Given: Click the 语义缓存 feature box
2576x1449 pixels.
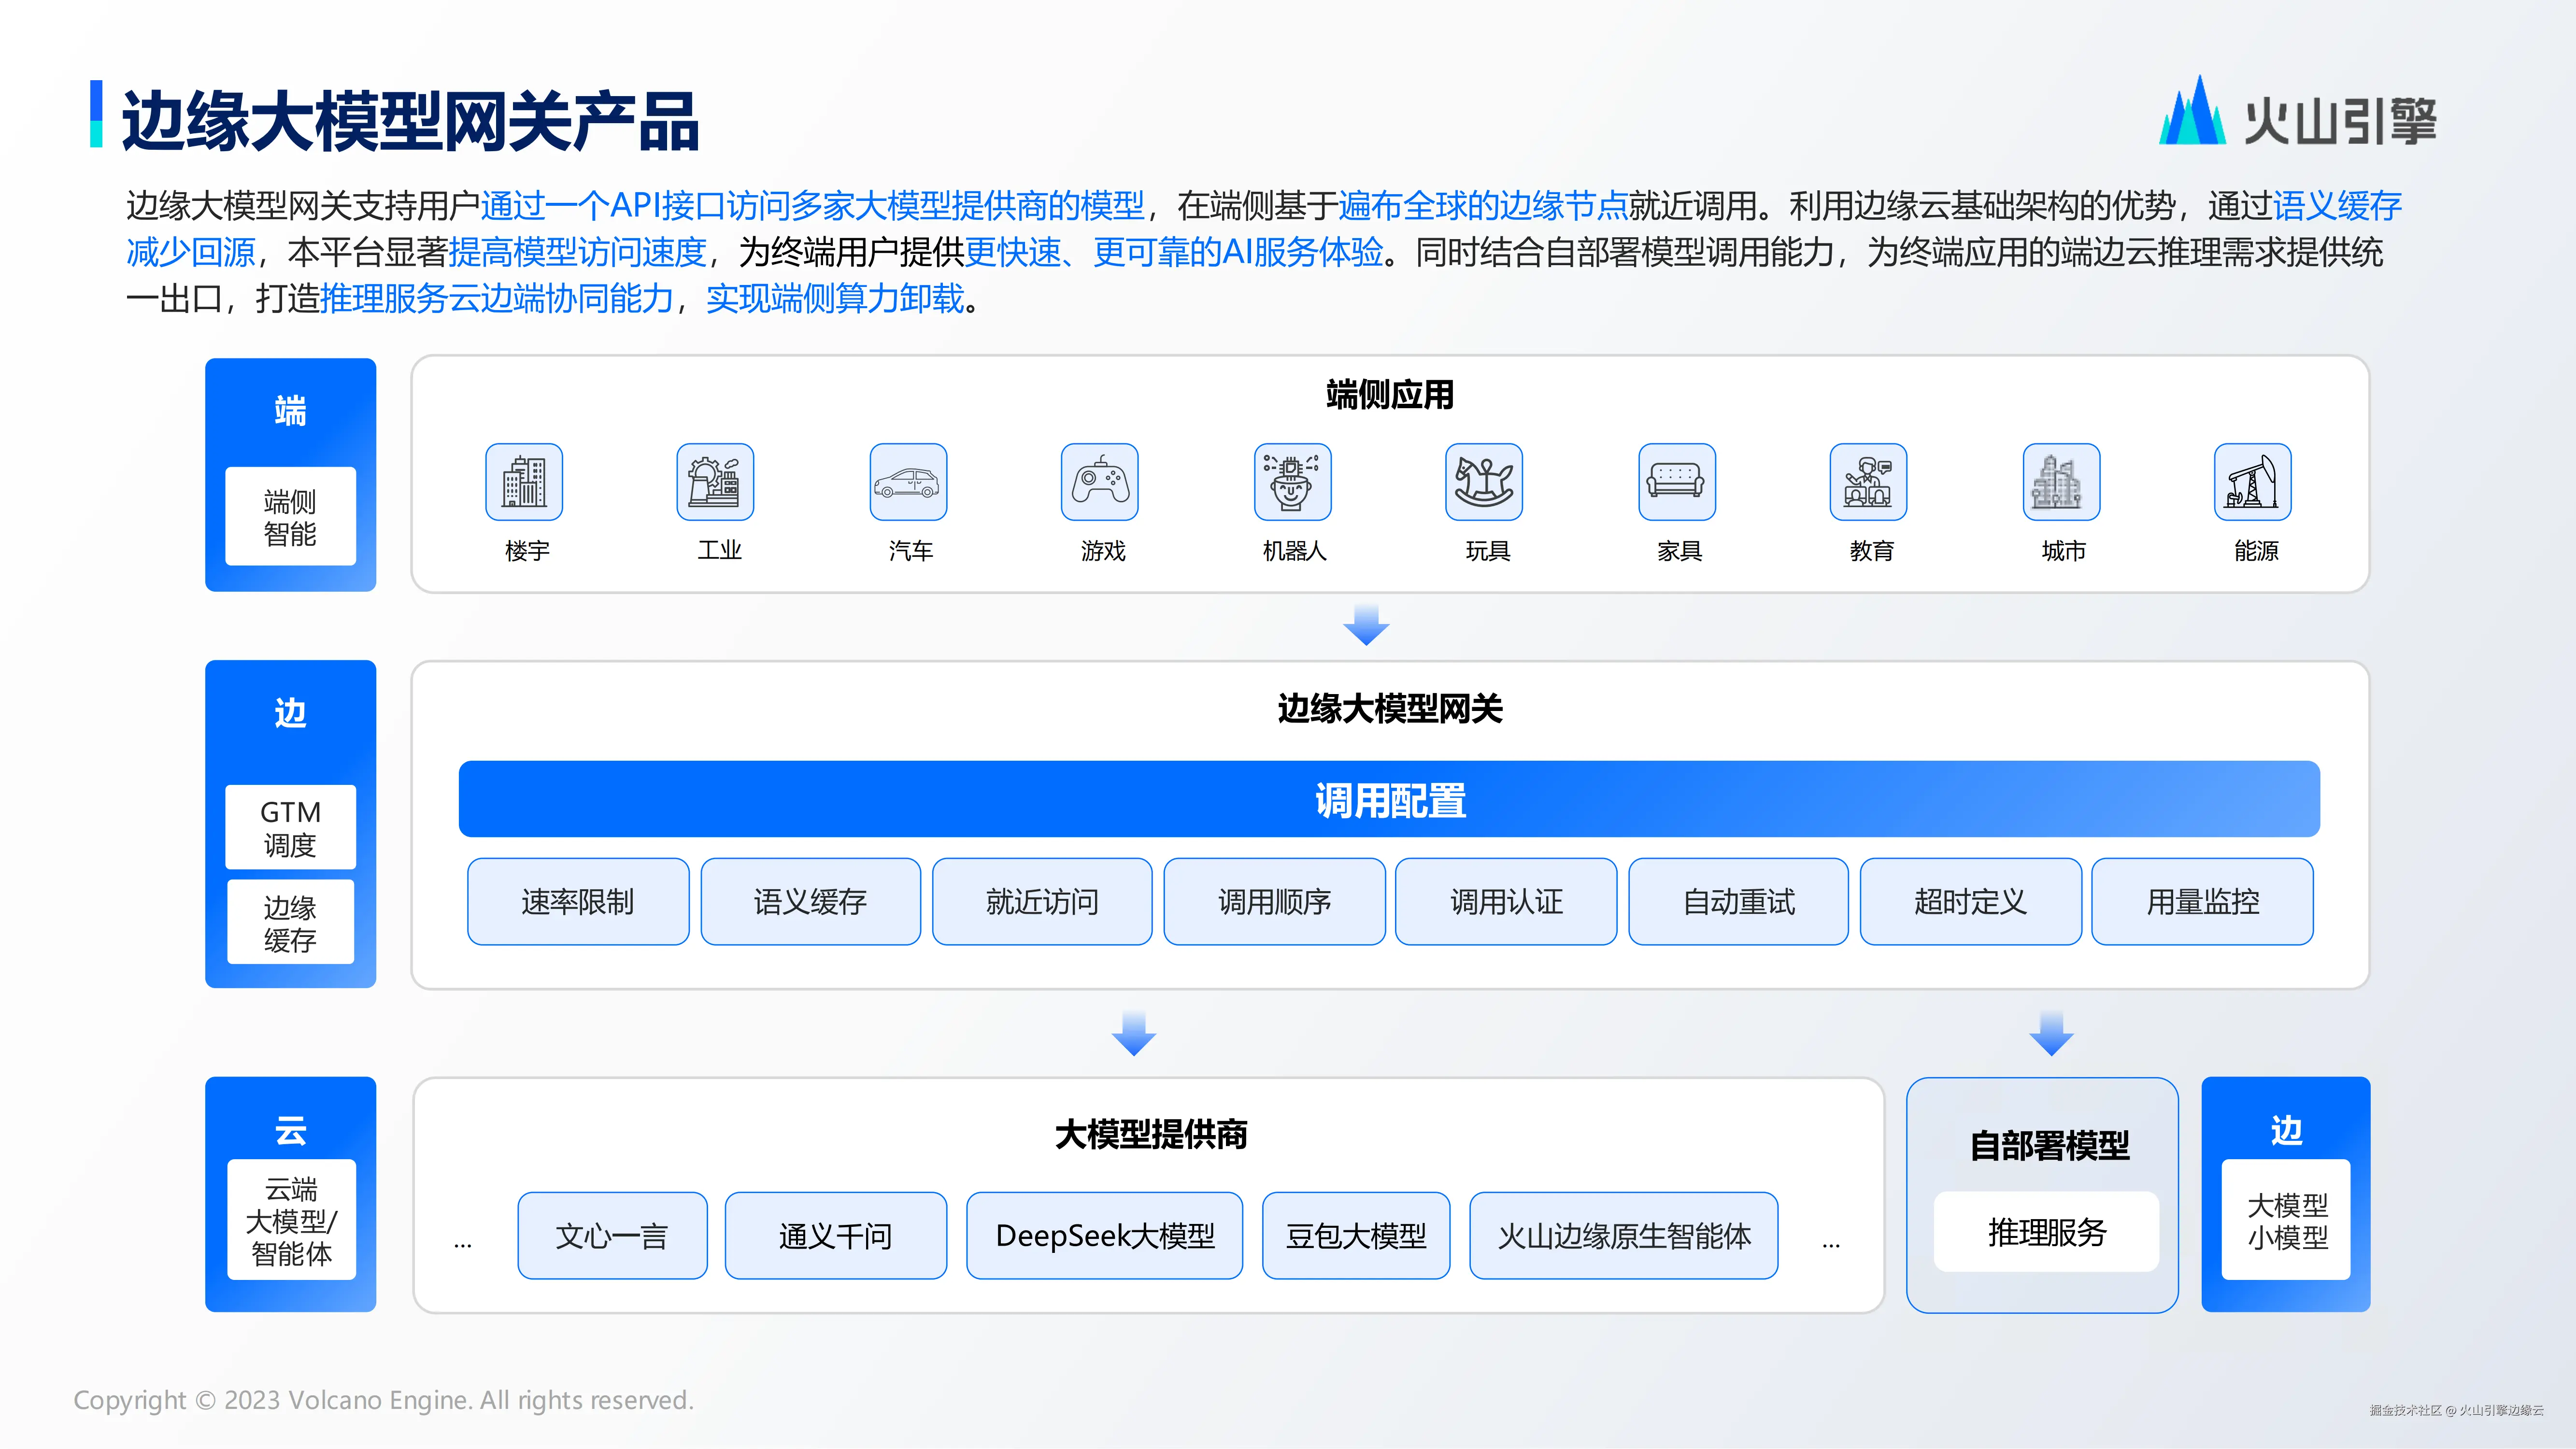Looking at the screenshot, I should click(x=810, y=902).
